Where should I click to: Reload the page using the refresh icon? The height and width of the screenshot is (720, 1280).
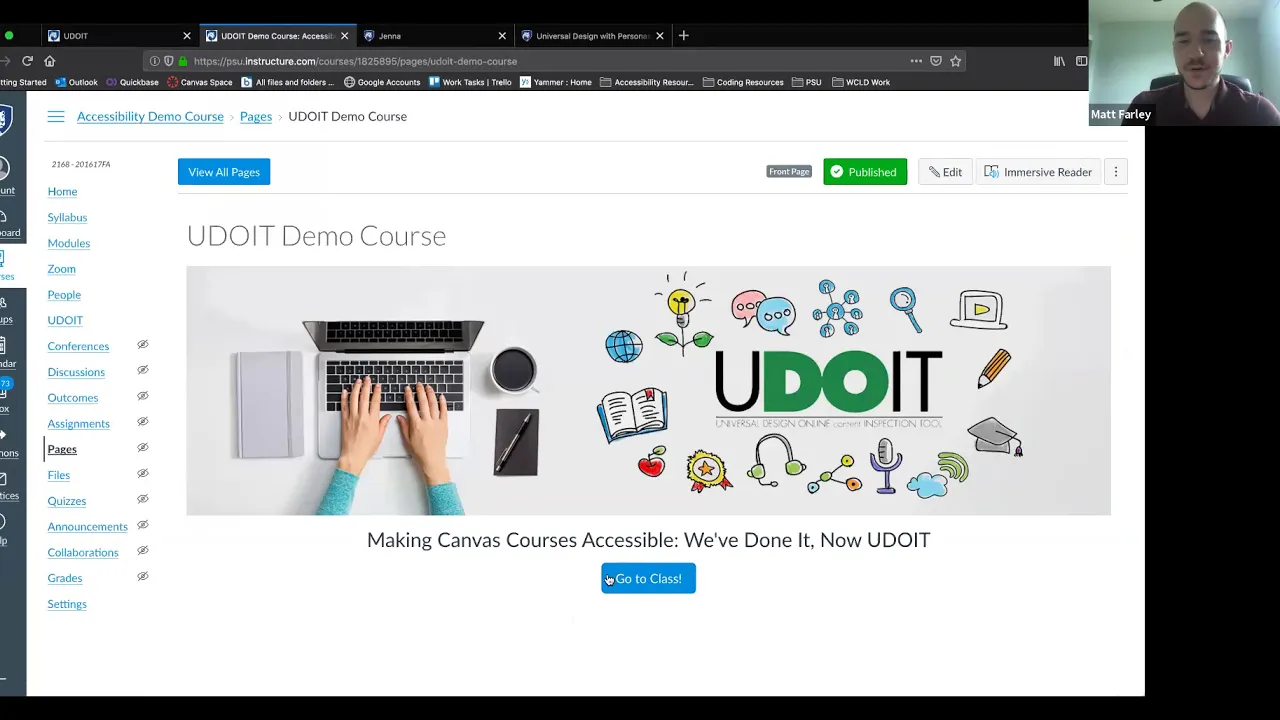tap(28, 61)
